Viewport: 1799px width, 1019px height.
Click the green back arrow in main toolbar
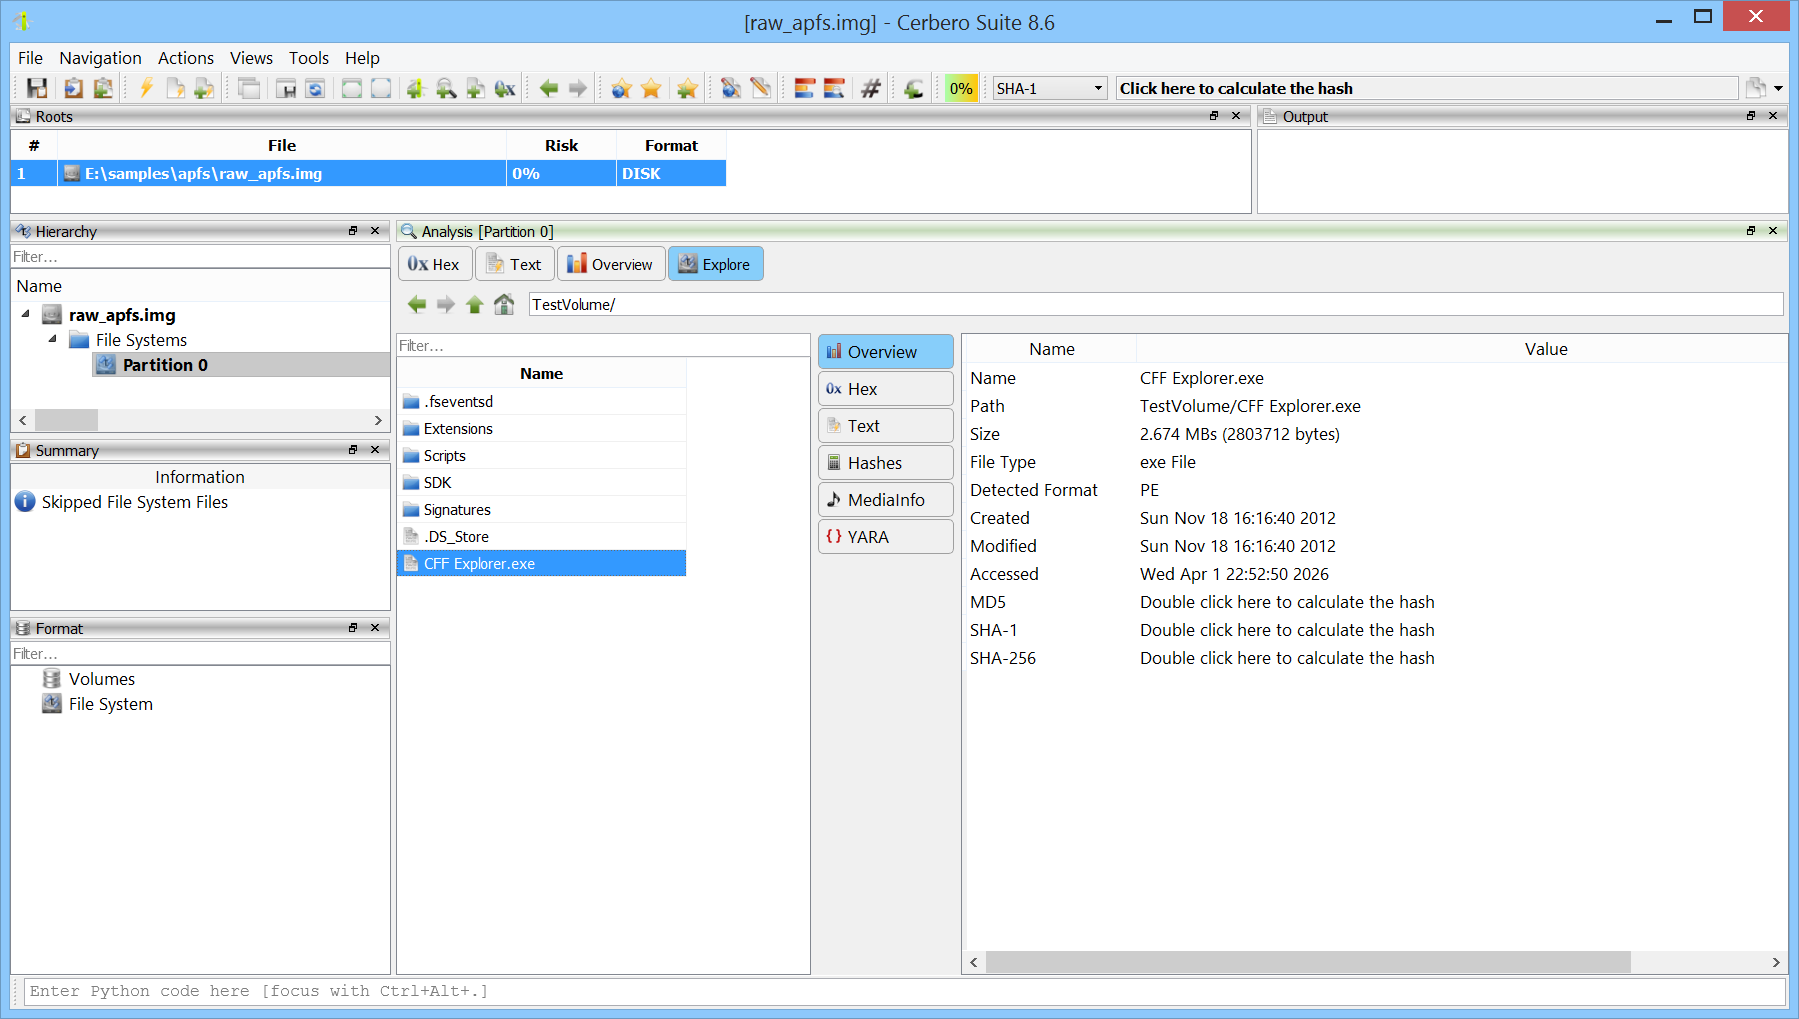click(x=548, y=89)
